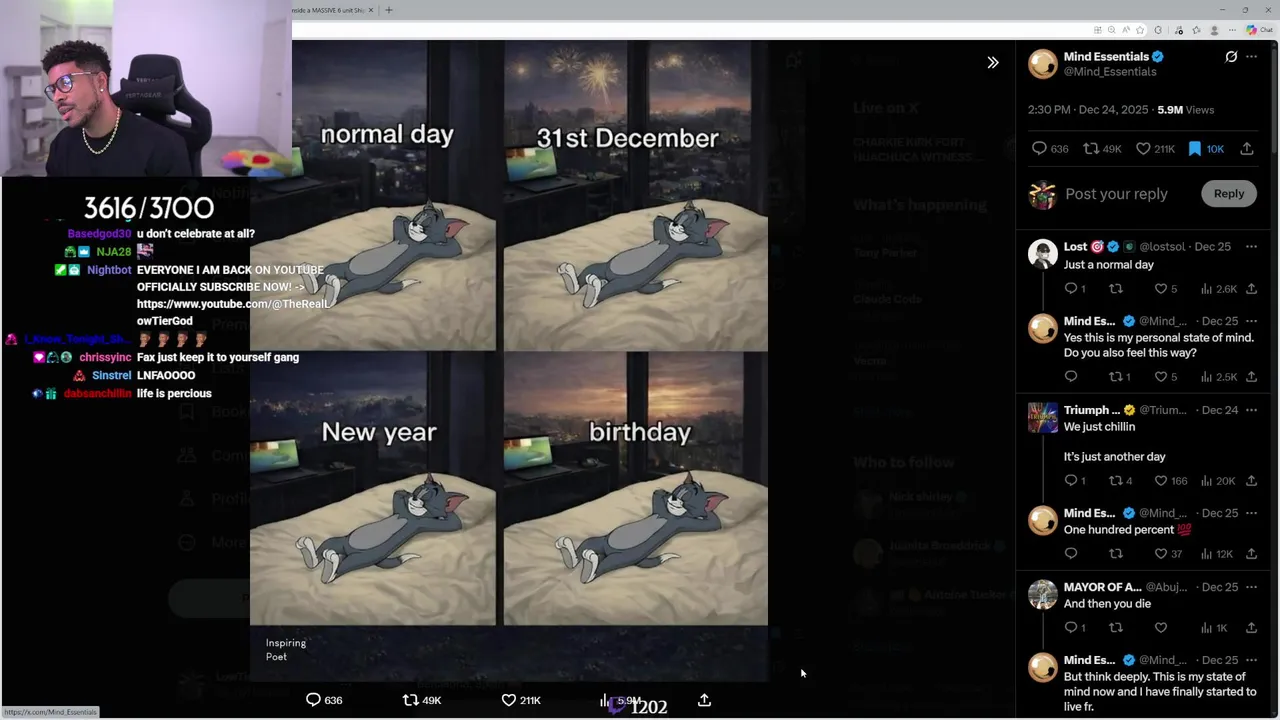The height and width of the screenshot is (720, 1280).
Task: Like the 'Do you also feel this way?' reply
Action: pyautogui.click(x=1165, y=377)
